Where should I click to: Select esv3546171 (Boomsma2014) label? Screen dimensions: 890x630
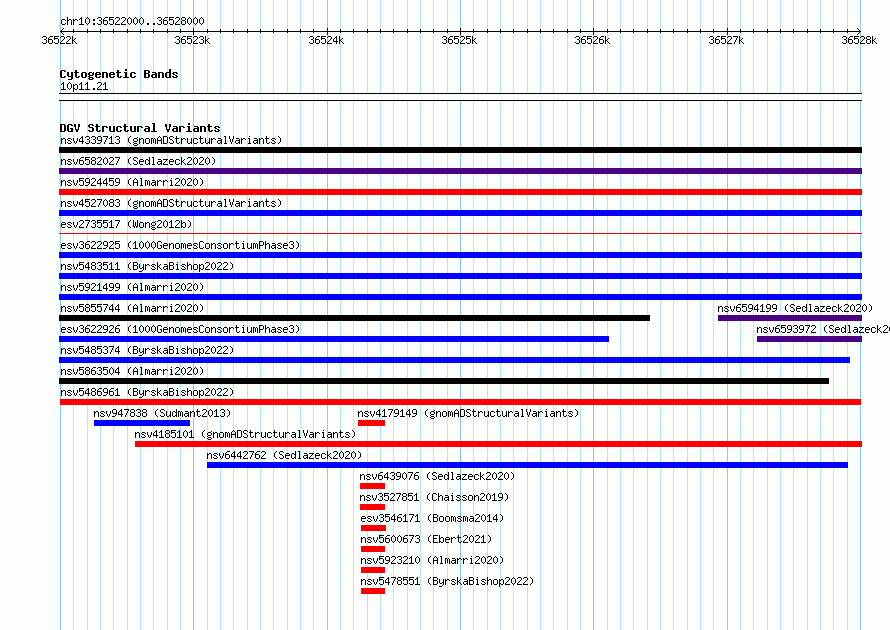pos(432,518)
